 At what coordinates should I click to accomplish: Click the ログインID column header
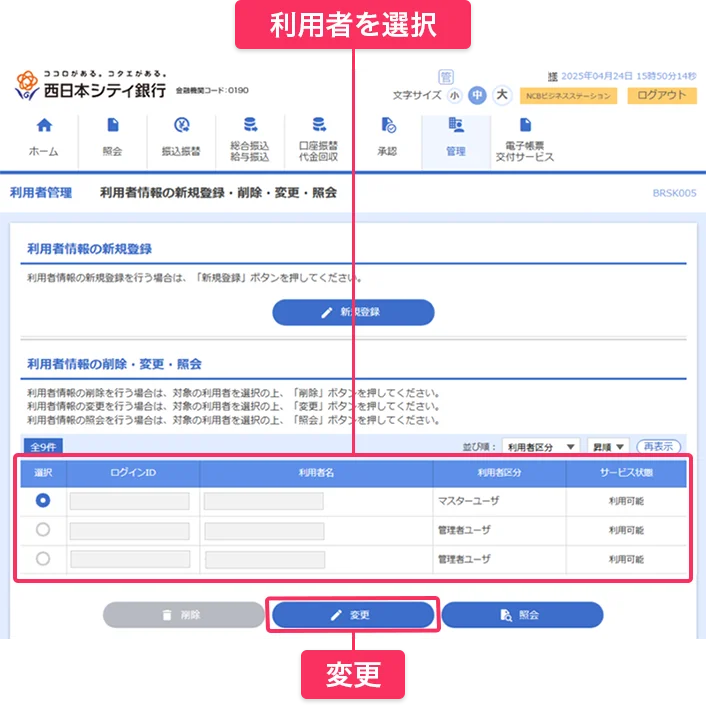[133, 473]
